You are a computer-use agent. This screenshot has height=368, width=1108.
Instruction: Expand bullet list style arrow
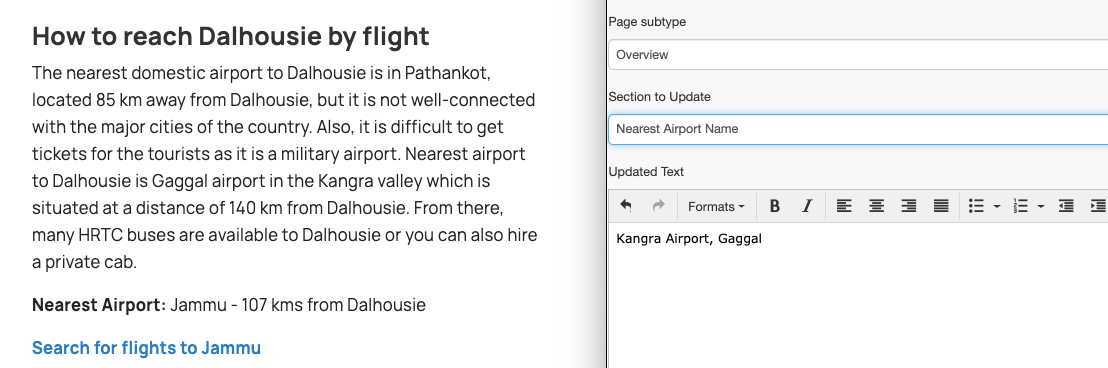(x=997, y=207)
